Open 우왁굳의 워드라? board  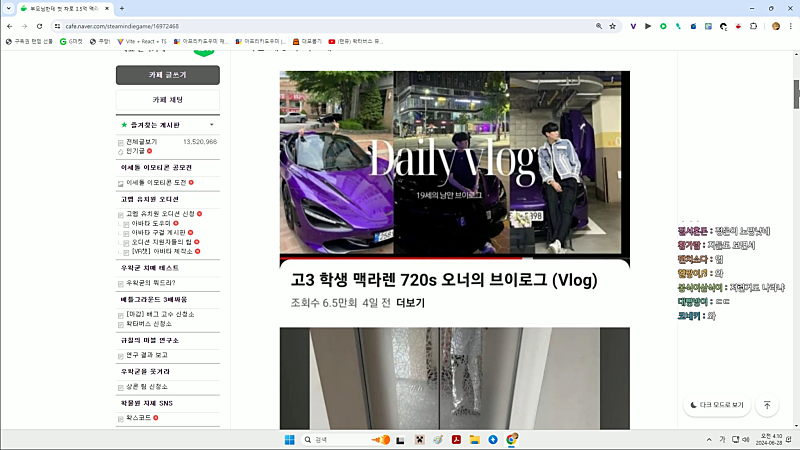pyautogui.click(x=151, y=283)
